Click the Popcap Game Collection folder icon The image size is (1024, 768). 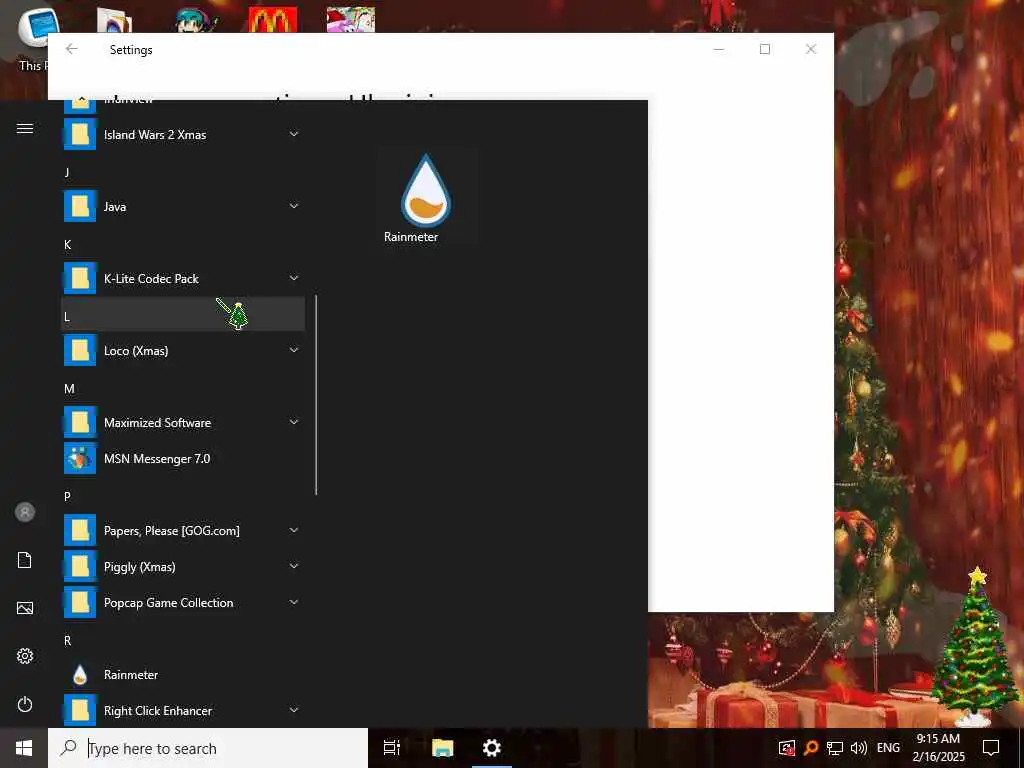click(x=80, y=602)
